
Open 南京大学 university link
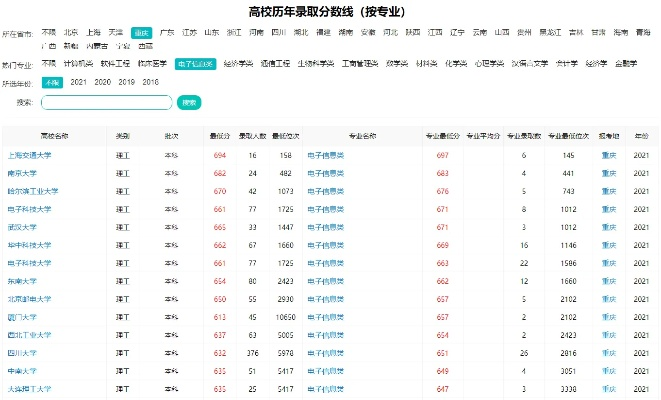22,173
